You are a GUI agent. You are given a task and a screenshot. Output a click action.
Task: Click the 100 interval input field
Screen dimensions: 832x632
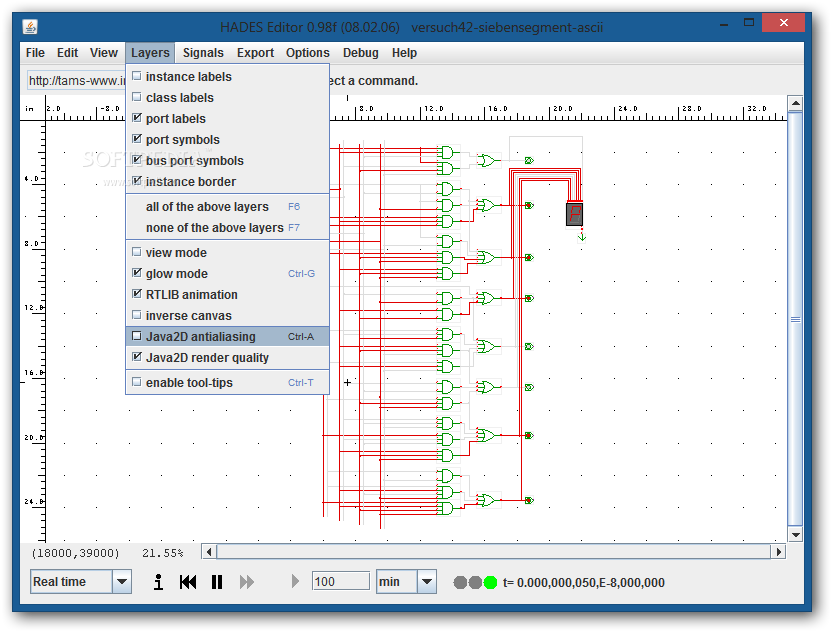[x=341, y=582]
